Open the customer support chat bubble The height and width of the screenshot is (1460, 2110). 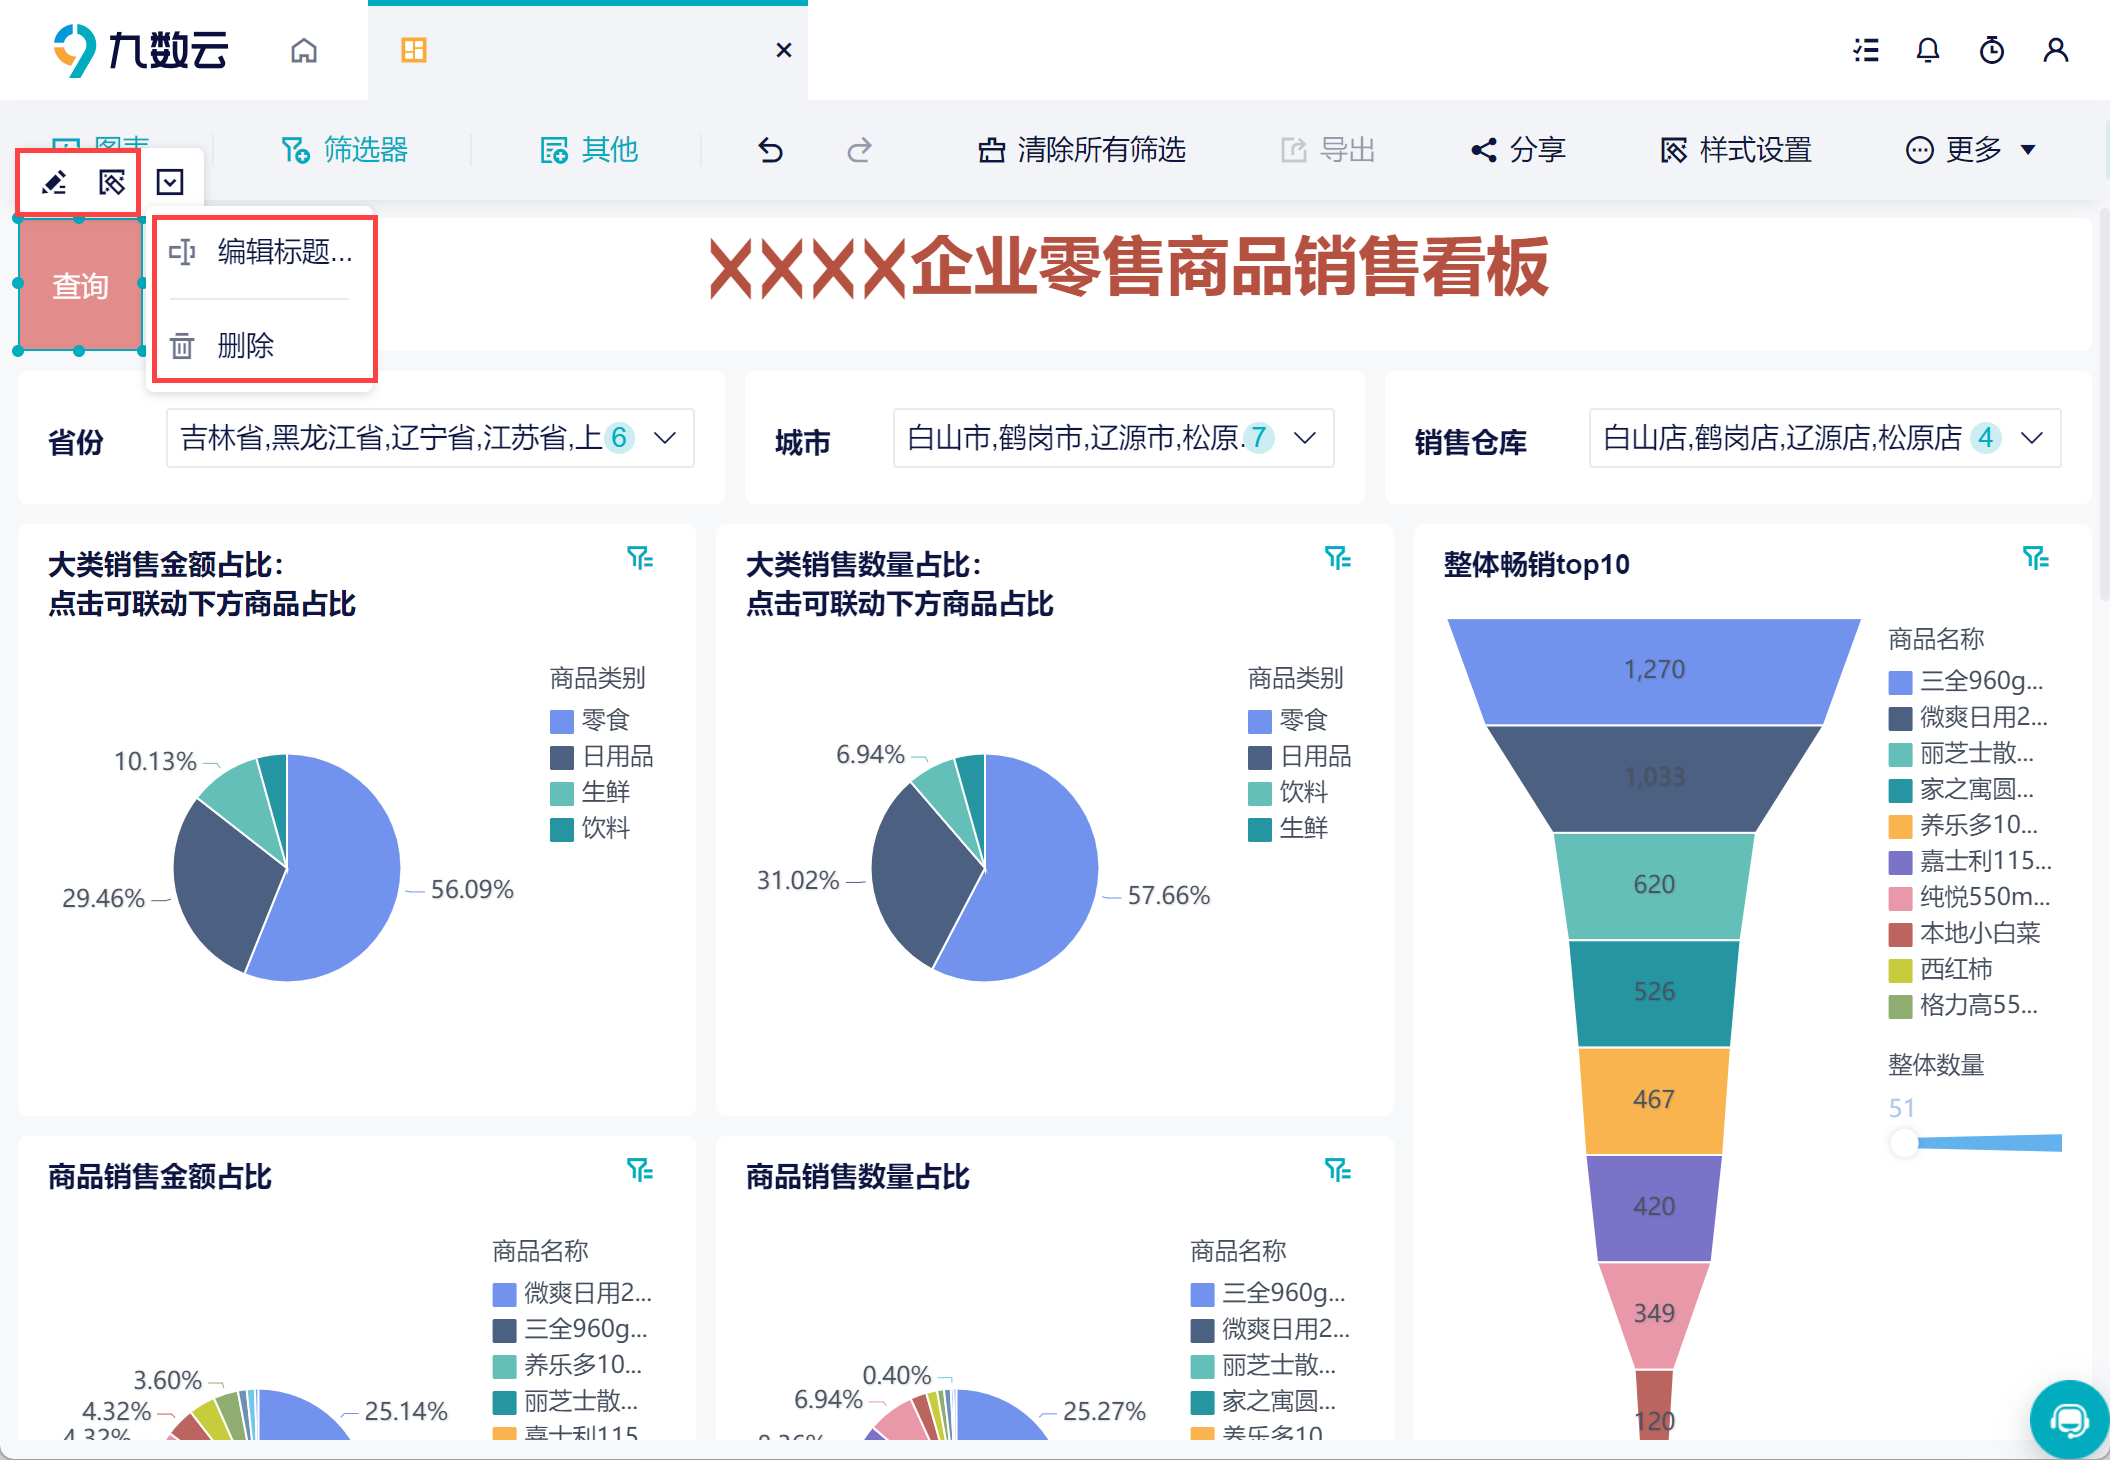click(x=2068, y=1419)
